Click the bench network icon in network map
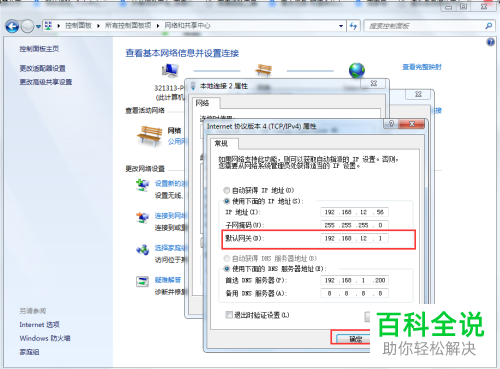 264,70
